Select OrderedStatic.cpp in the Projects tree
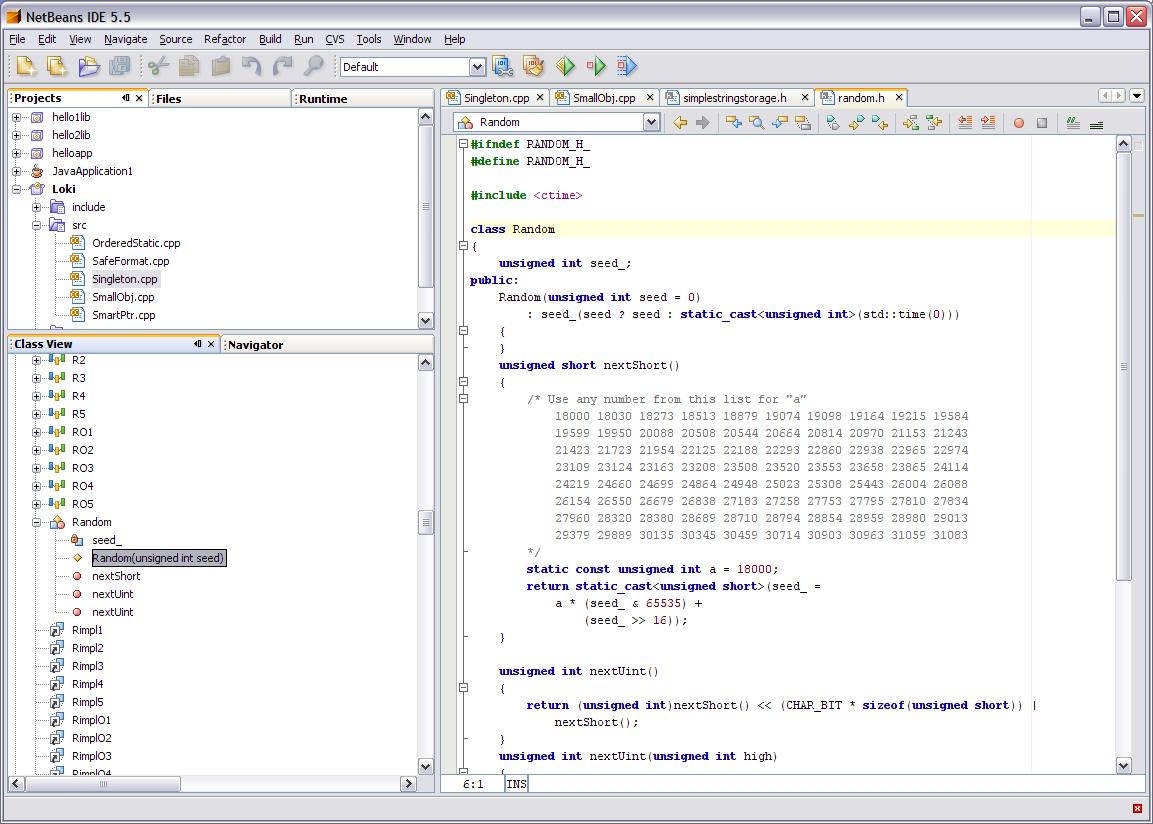1153x824 pixels. pyautogui.click(x=136, y=243)
